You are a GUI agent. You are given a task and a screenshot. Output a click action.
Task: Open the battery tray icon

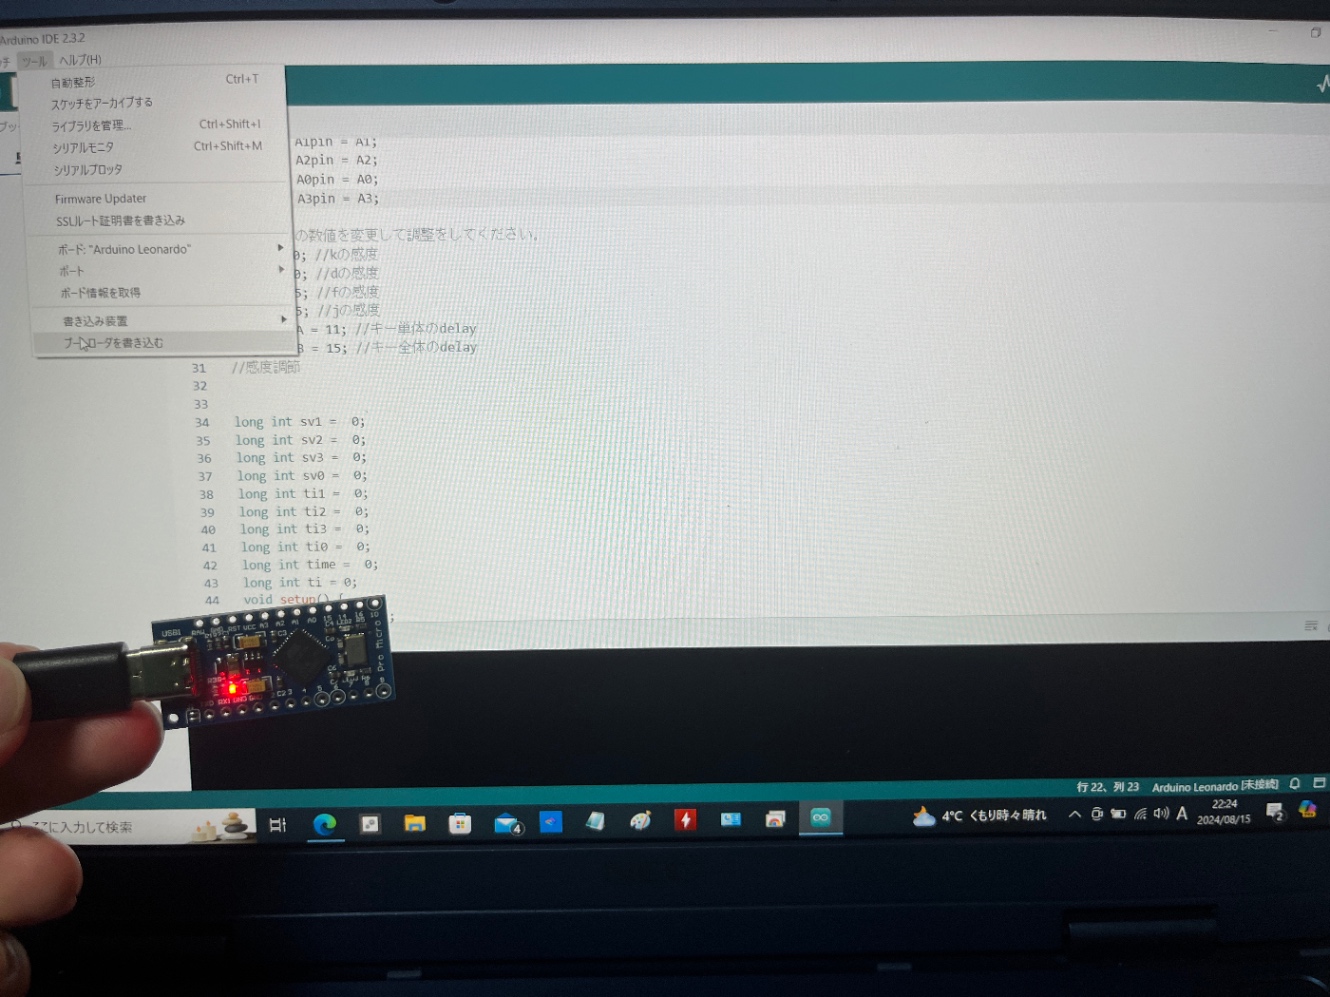tap(1118, 814)
